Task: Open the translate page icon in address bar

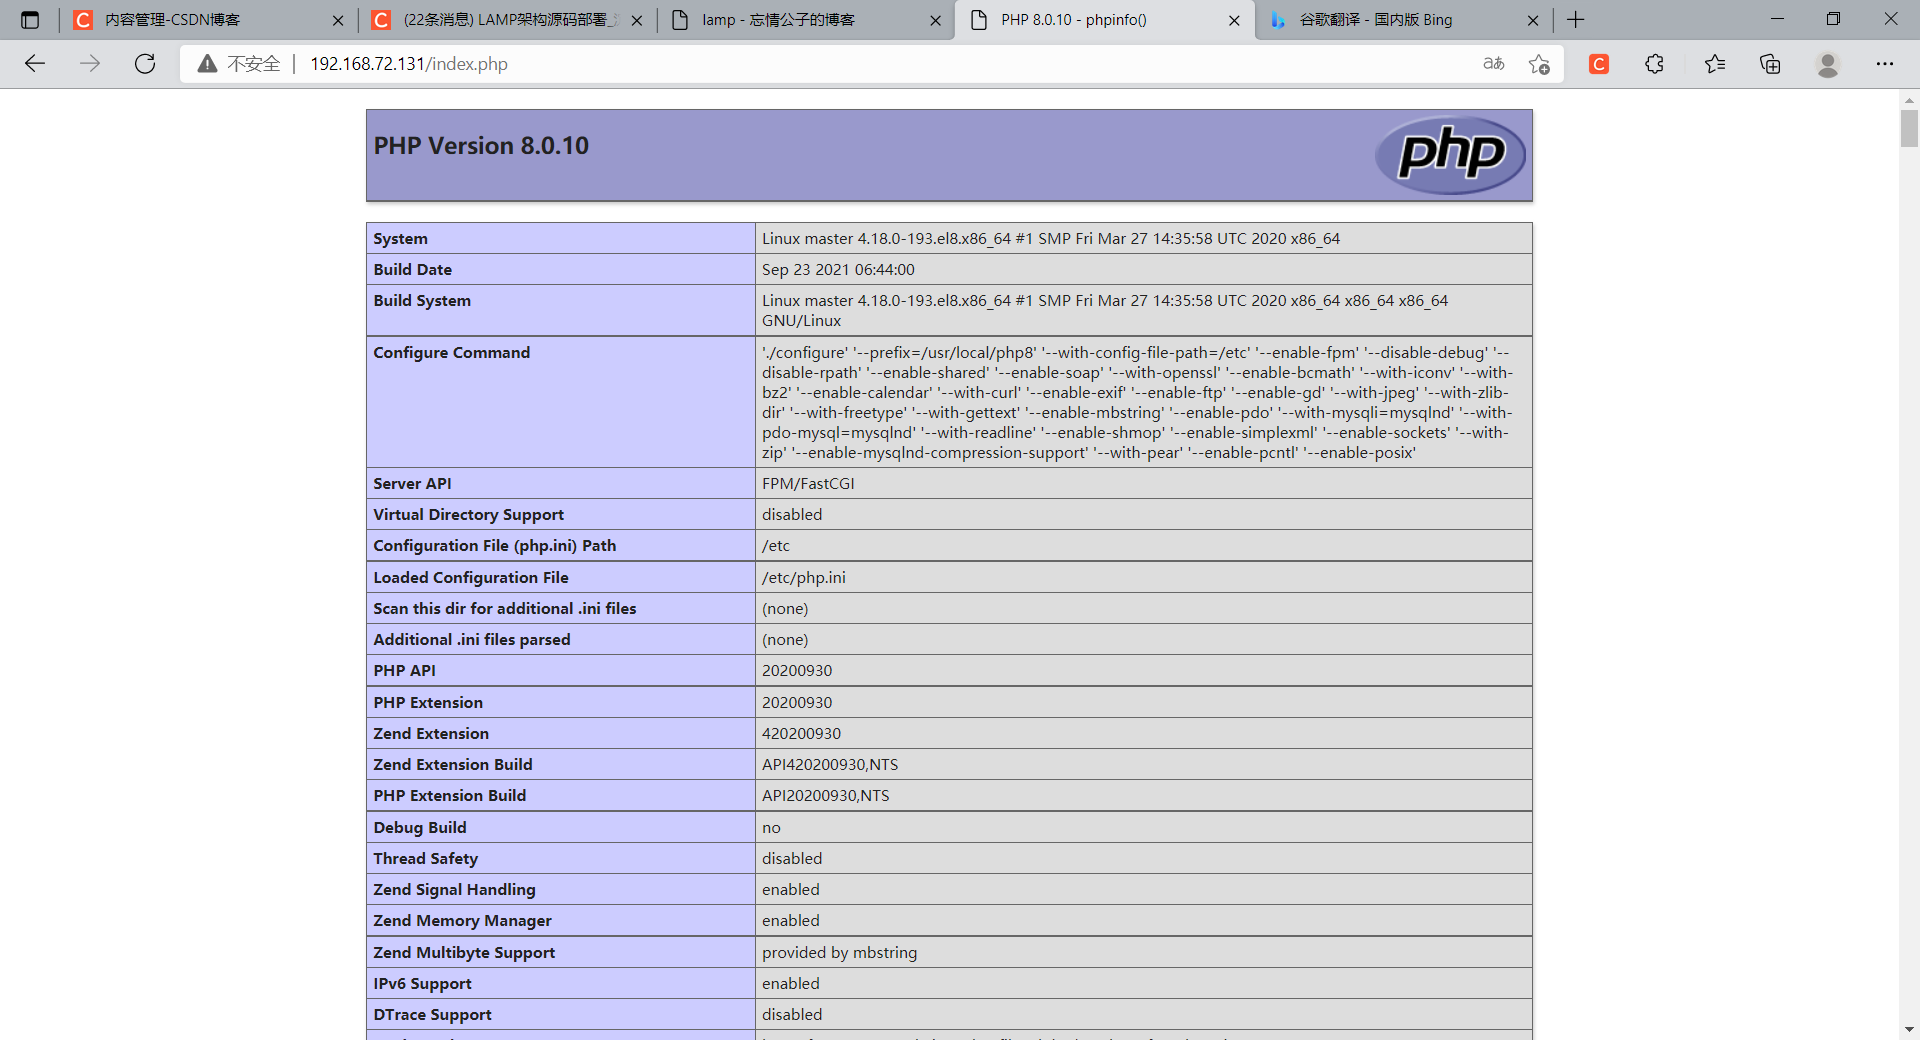Action: pos(1493,64)
